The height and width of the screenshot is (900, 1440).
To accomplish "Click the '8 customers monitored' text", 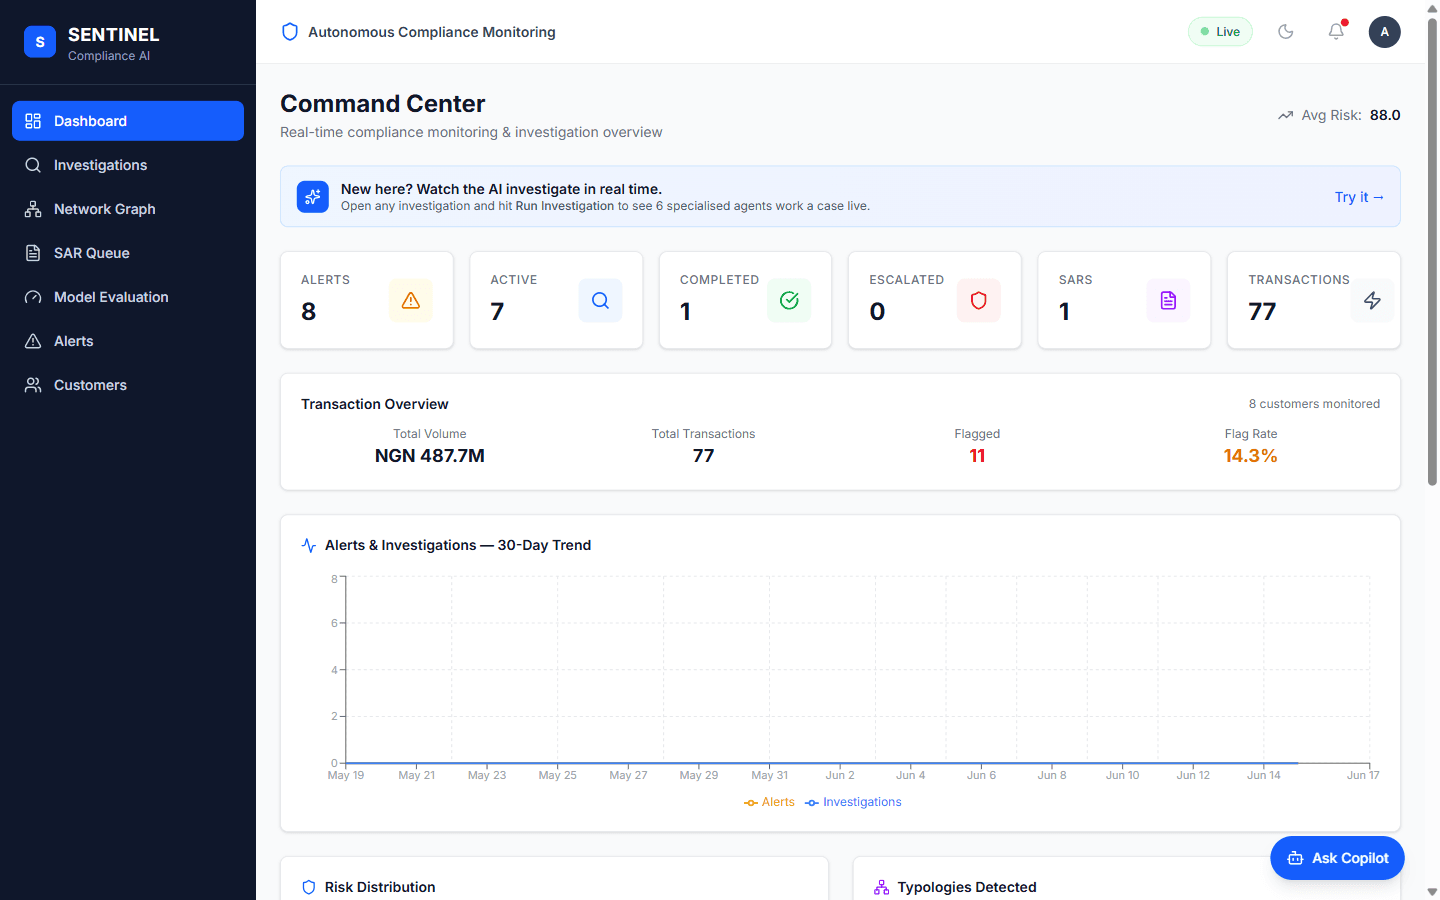I will click(1314, 404).
